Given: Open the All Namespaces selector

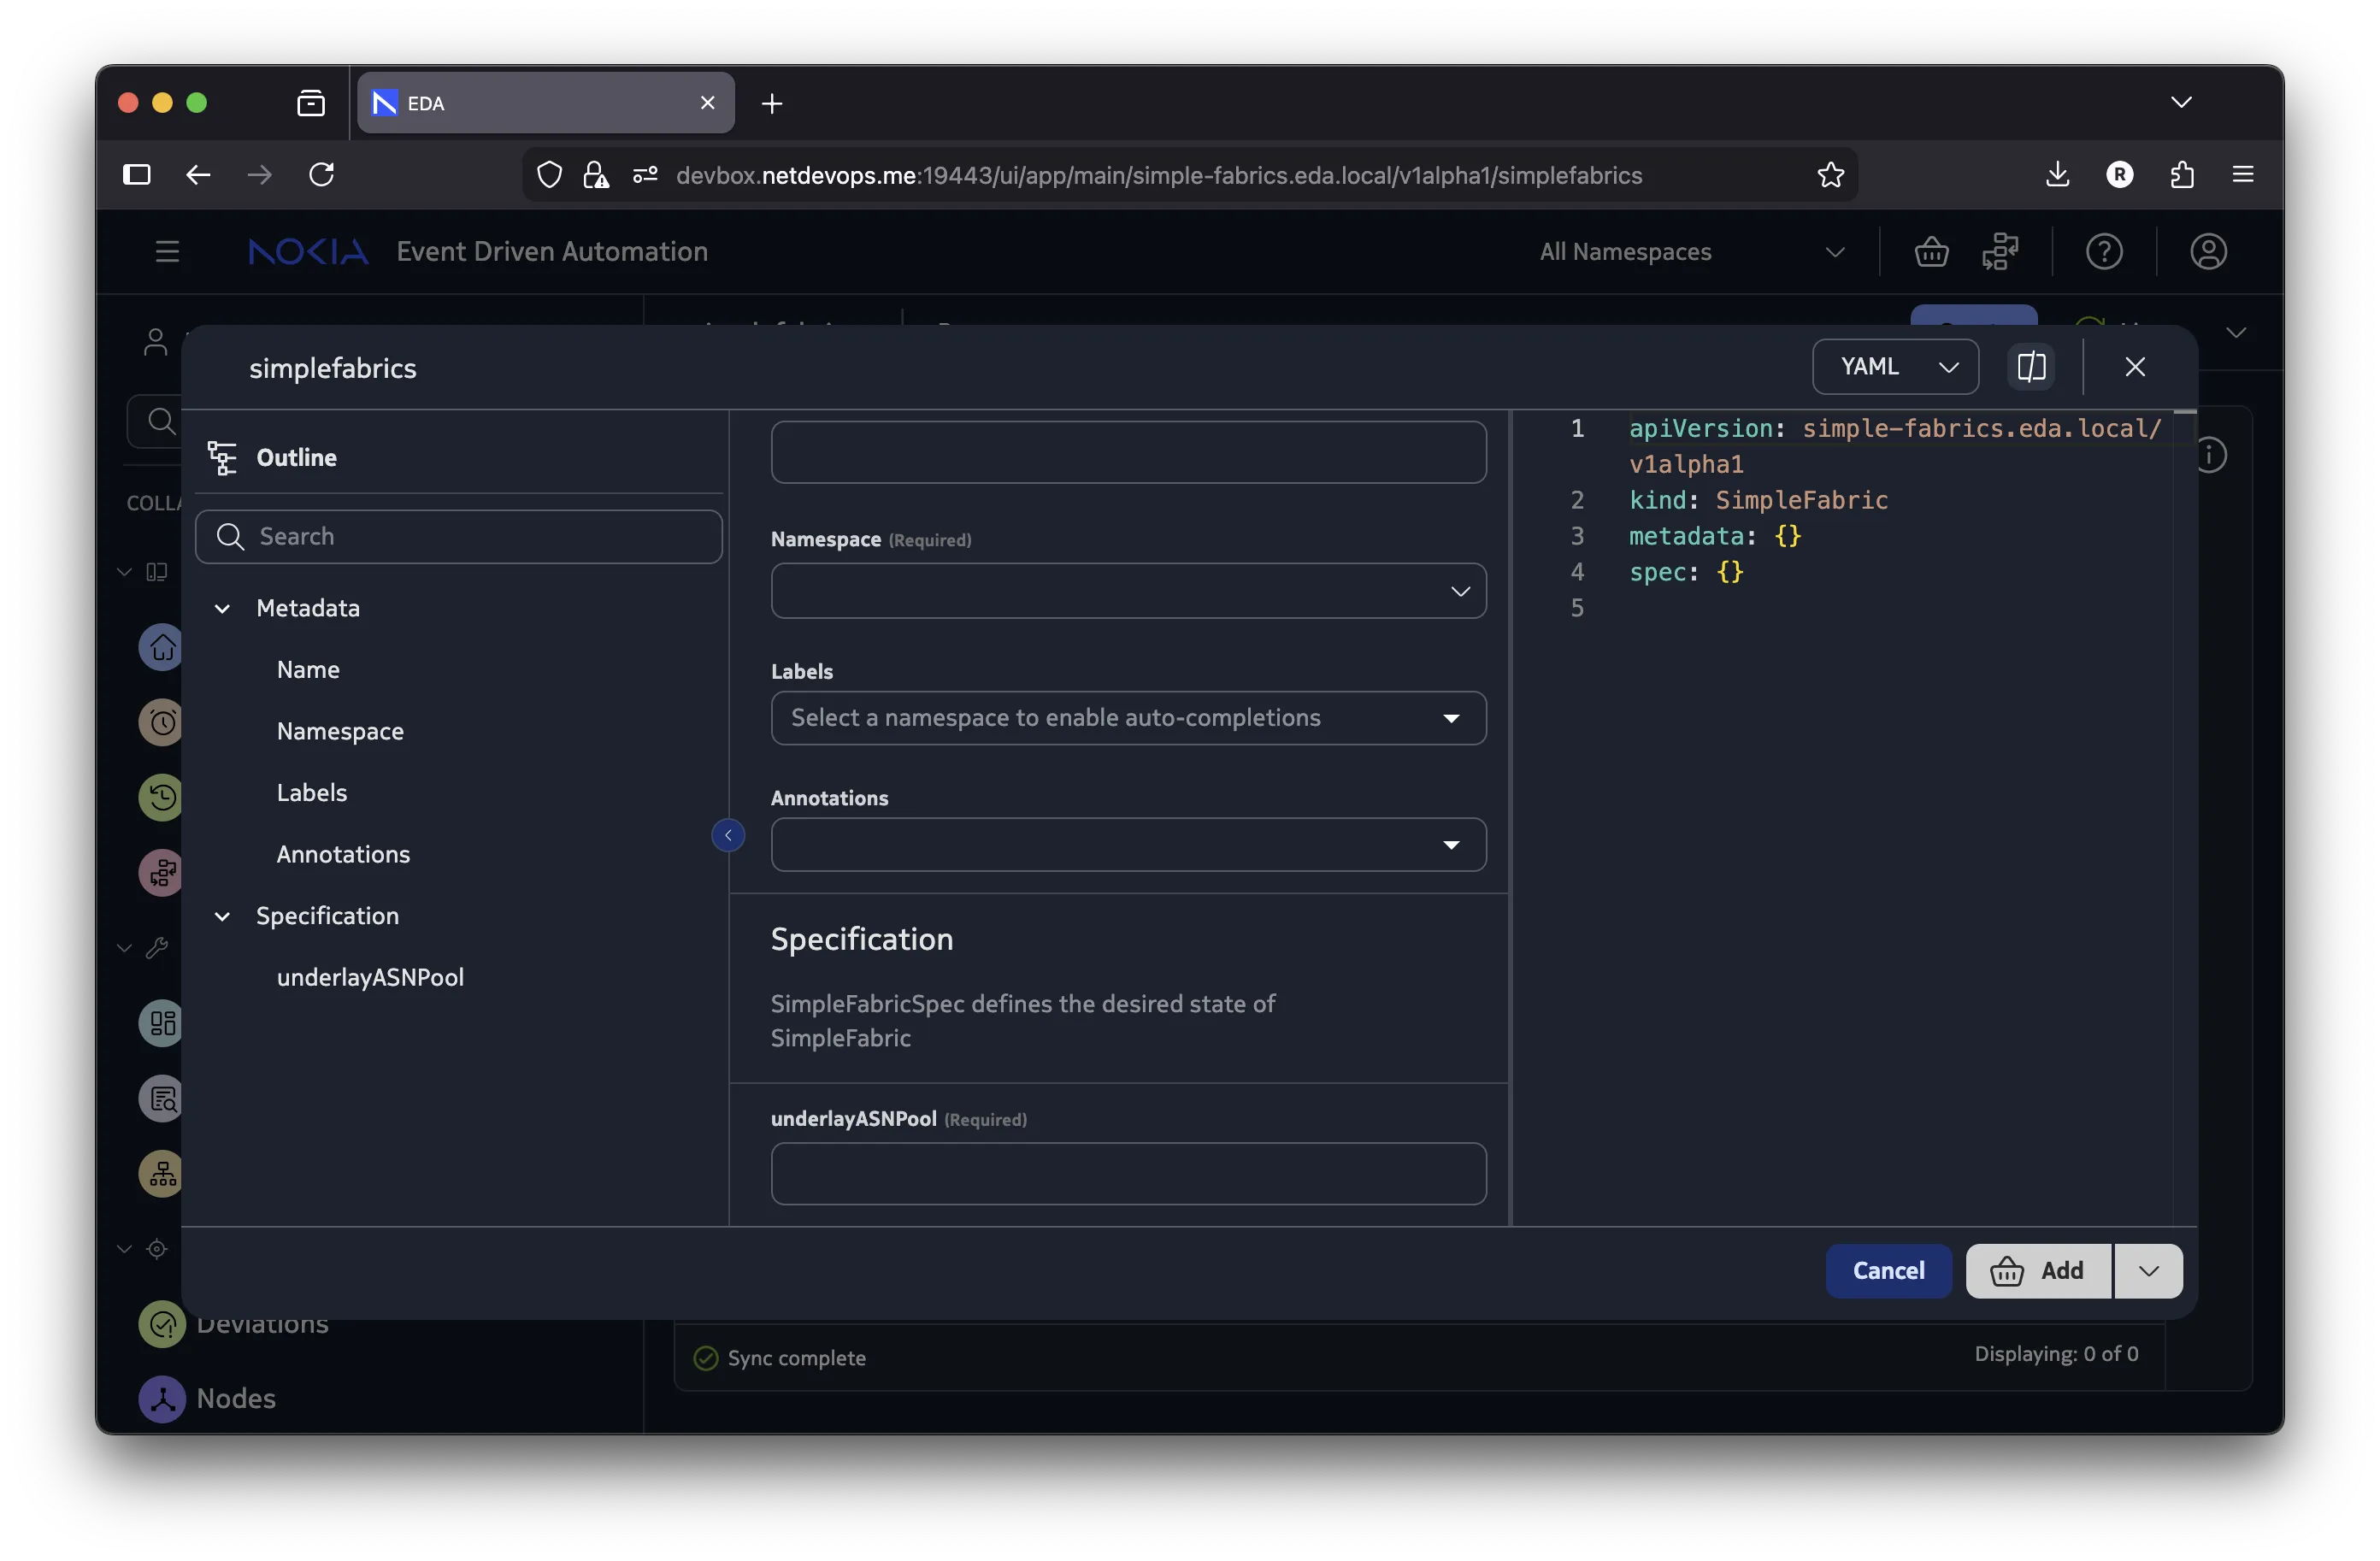Looking at the screenshot, I should coord(1691,252).
